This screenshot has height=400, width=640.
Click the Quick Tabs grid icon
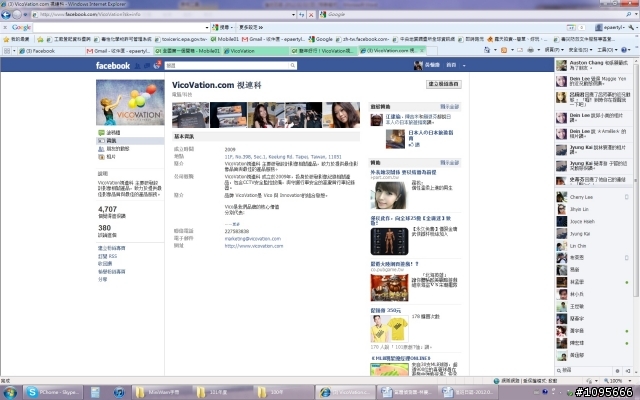pyautogui.click(x=7, y=51)
